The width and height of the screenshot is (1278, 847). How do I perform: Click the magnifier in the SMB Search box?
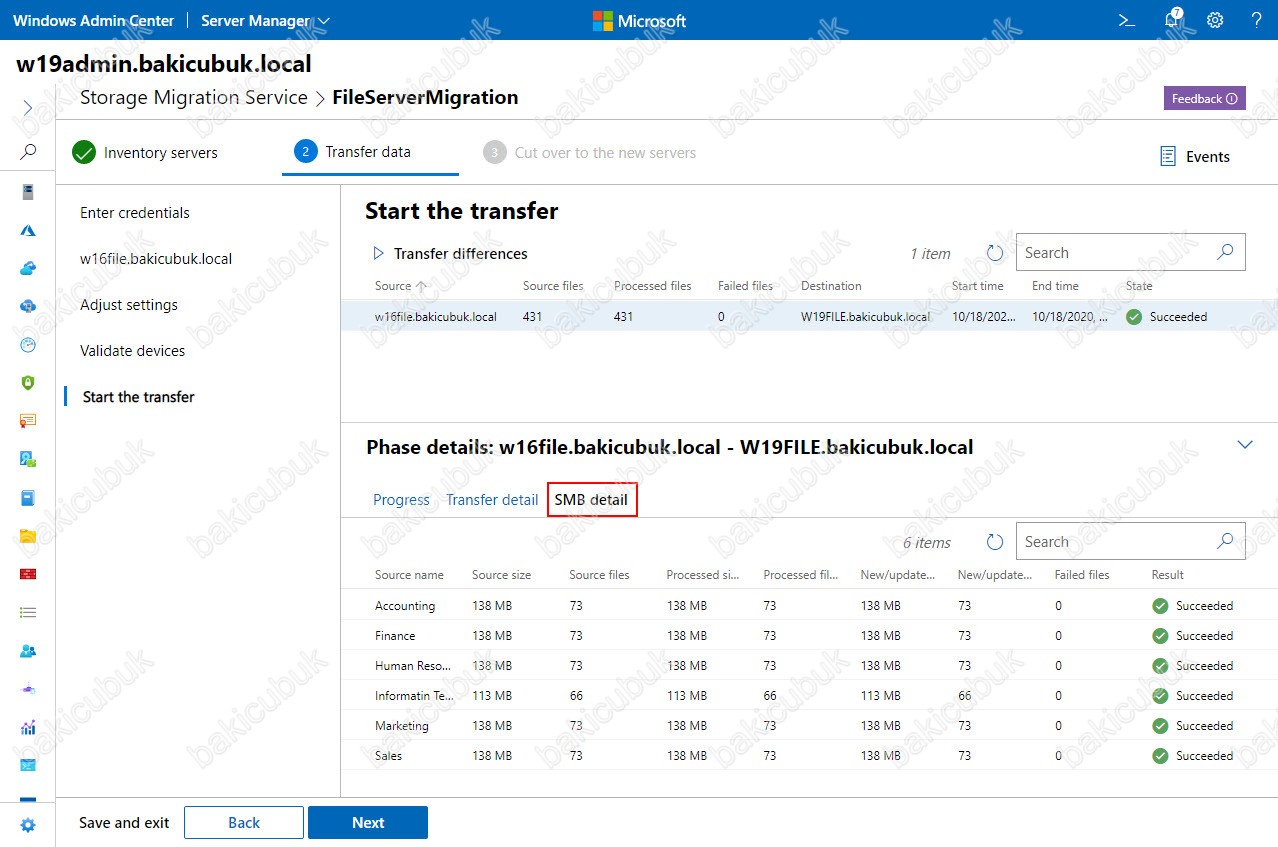pyautogui.click(x=1225, y=541)
